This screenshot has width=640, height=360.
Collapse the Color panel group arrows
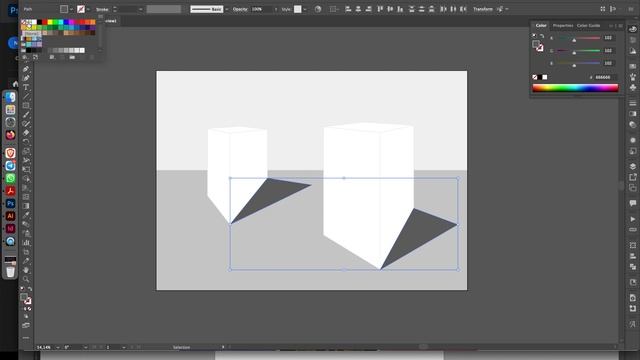pyautogui.click(x=611, y=26)
